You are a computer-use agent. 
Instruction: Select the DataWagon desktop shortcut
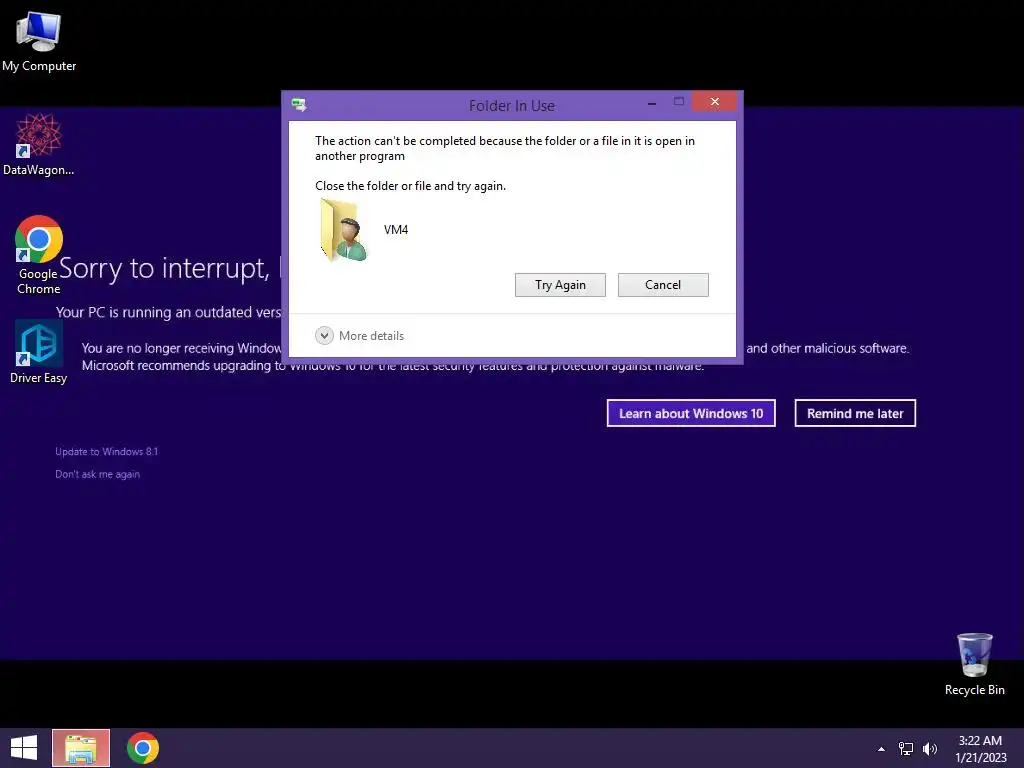click(39, 144)
